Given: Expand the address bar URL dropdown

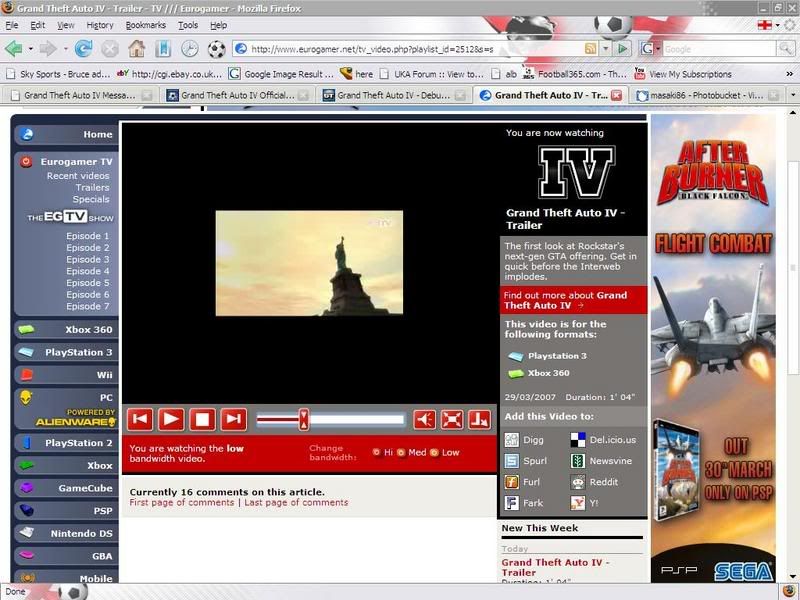Looking at the screenshot, I should (x=606, y=49).
